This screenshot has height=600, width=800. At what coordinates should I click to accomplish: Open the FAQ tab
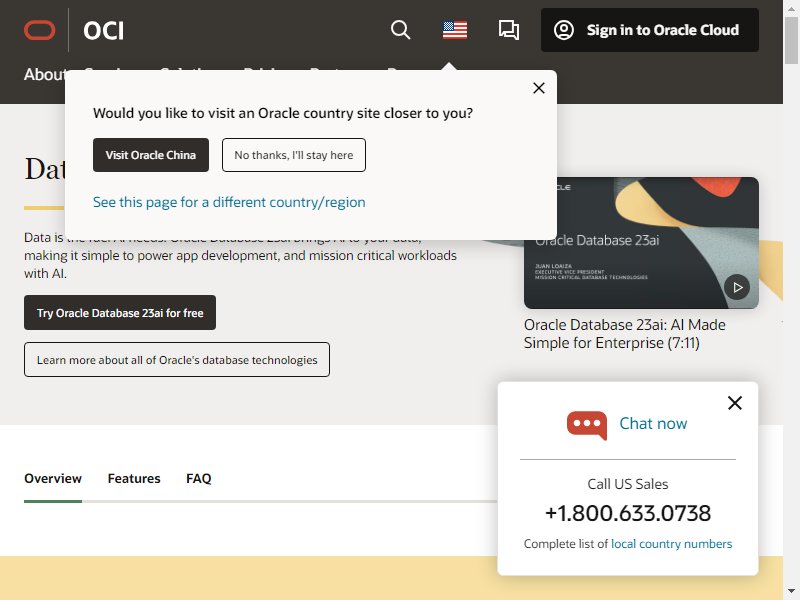coord(198,479)
